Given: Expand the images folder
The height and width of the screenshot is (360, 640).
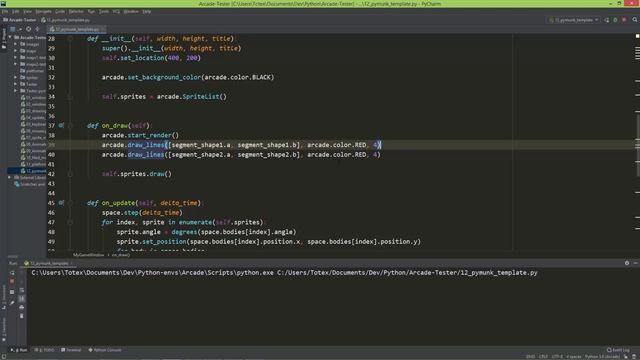Looking at the screenshot, I should pyautogui.click(x=16, y=44).
